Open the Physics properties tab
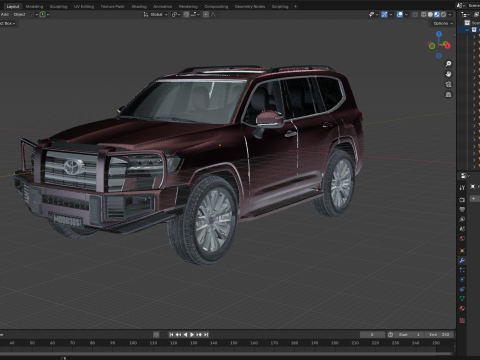The width and height of the screenshot is (480, 360). [x=462, y=280]
